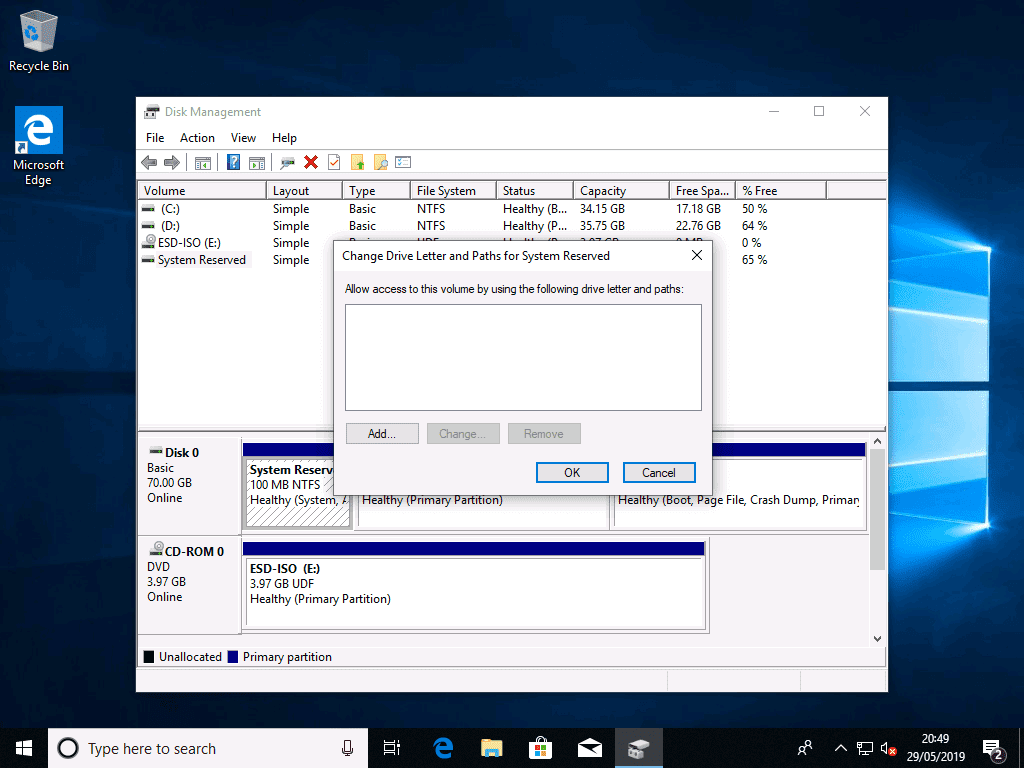Click the Properties checkmark page icon

point(334,163)
